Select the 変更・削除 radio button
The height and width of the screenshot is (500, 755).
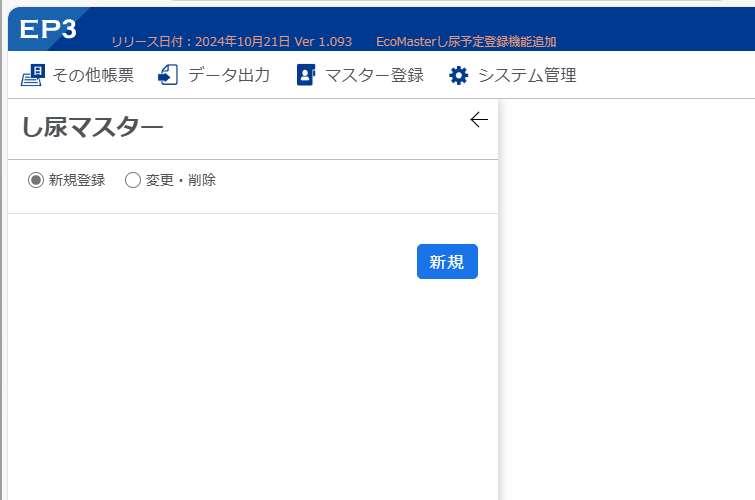tap(132, 180)
